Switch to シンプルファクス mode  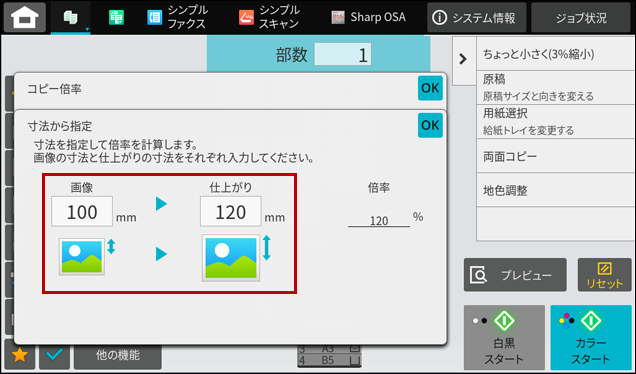tap(177, 17)
